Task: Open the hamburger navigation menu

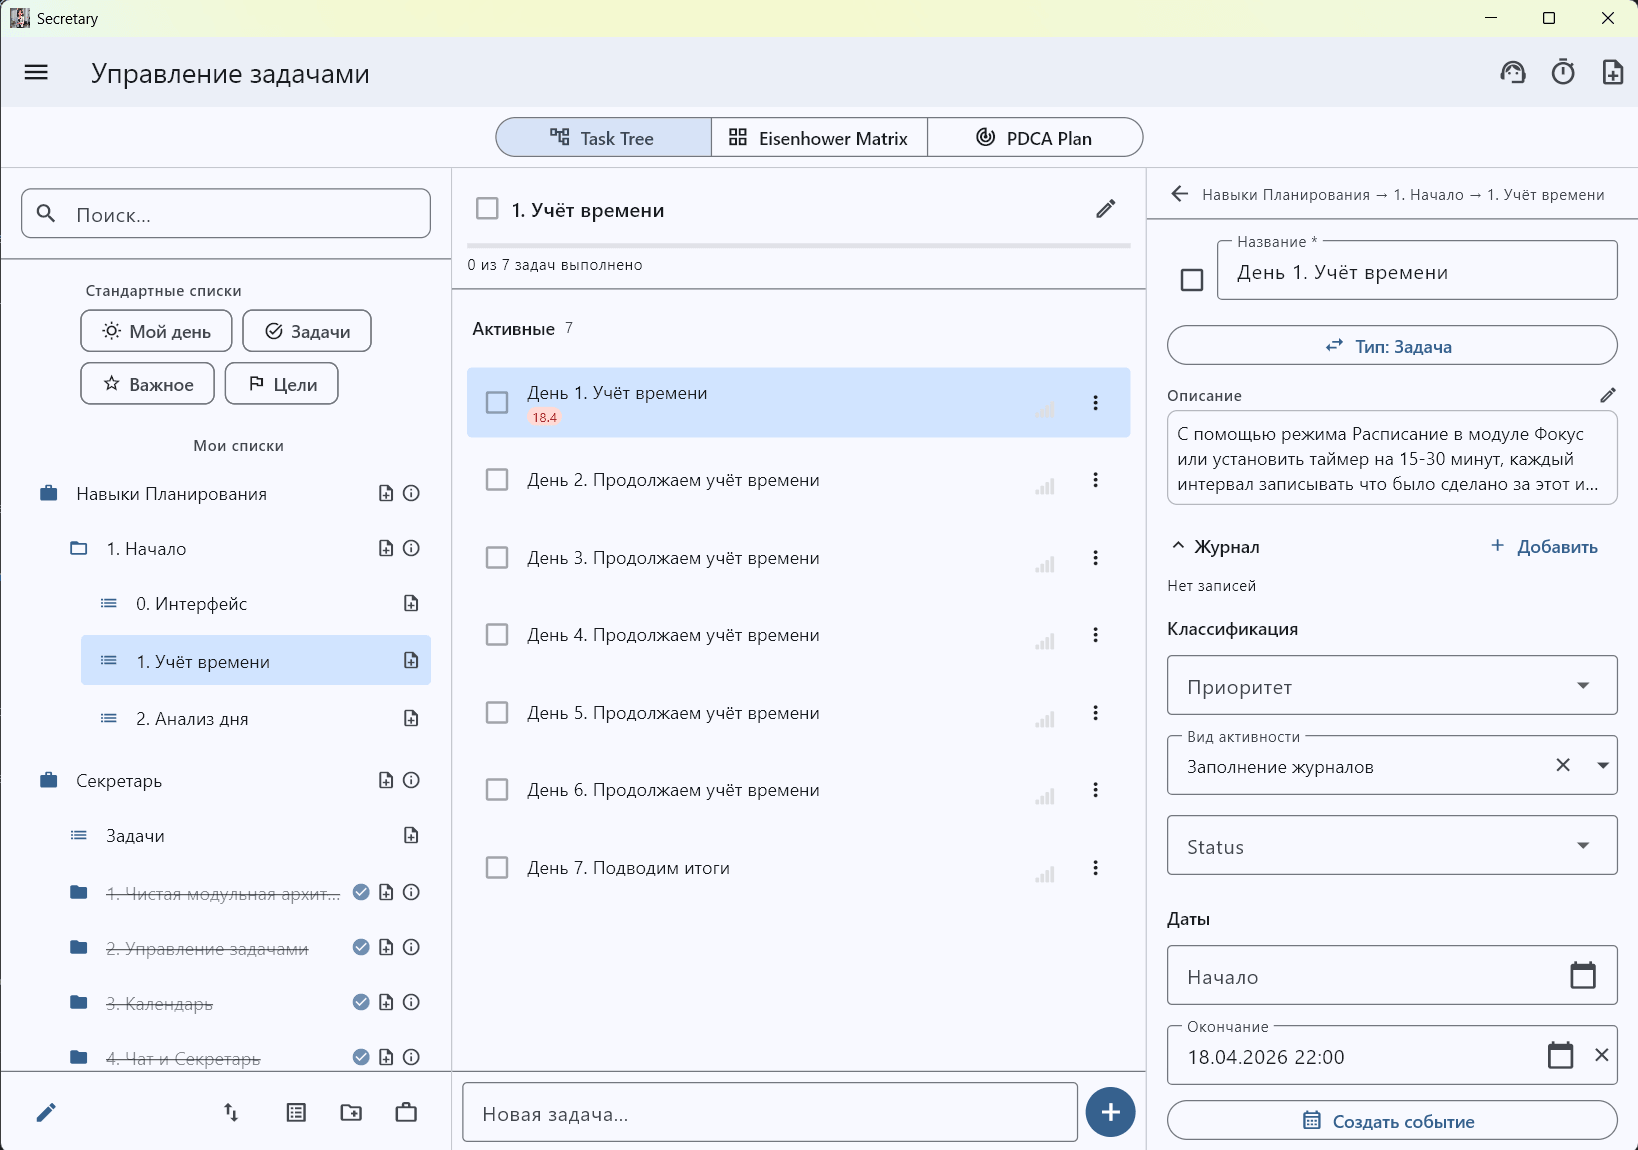Action: click(36, 72)
